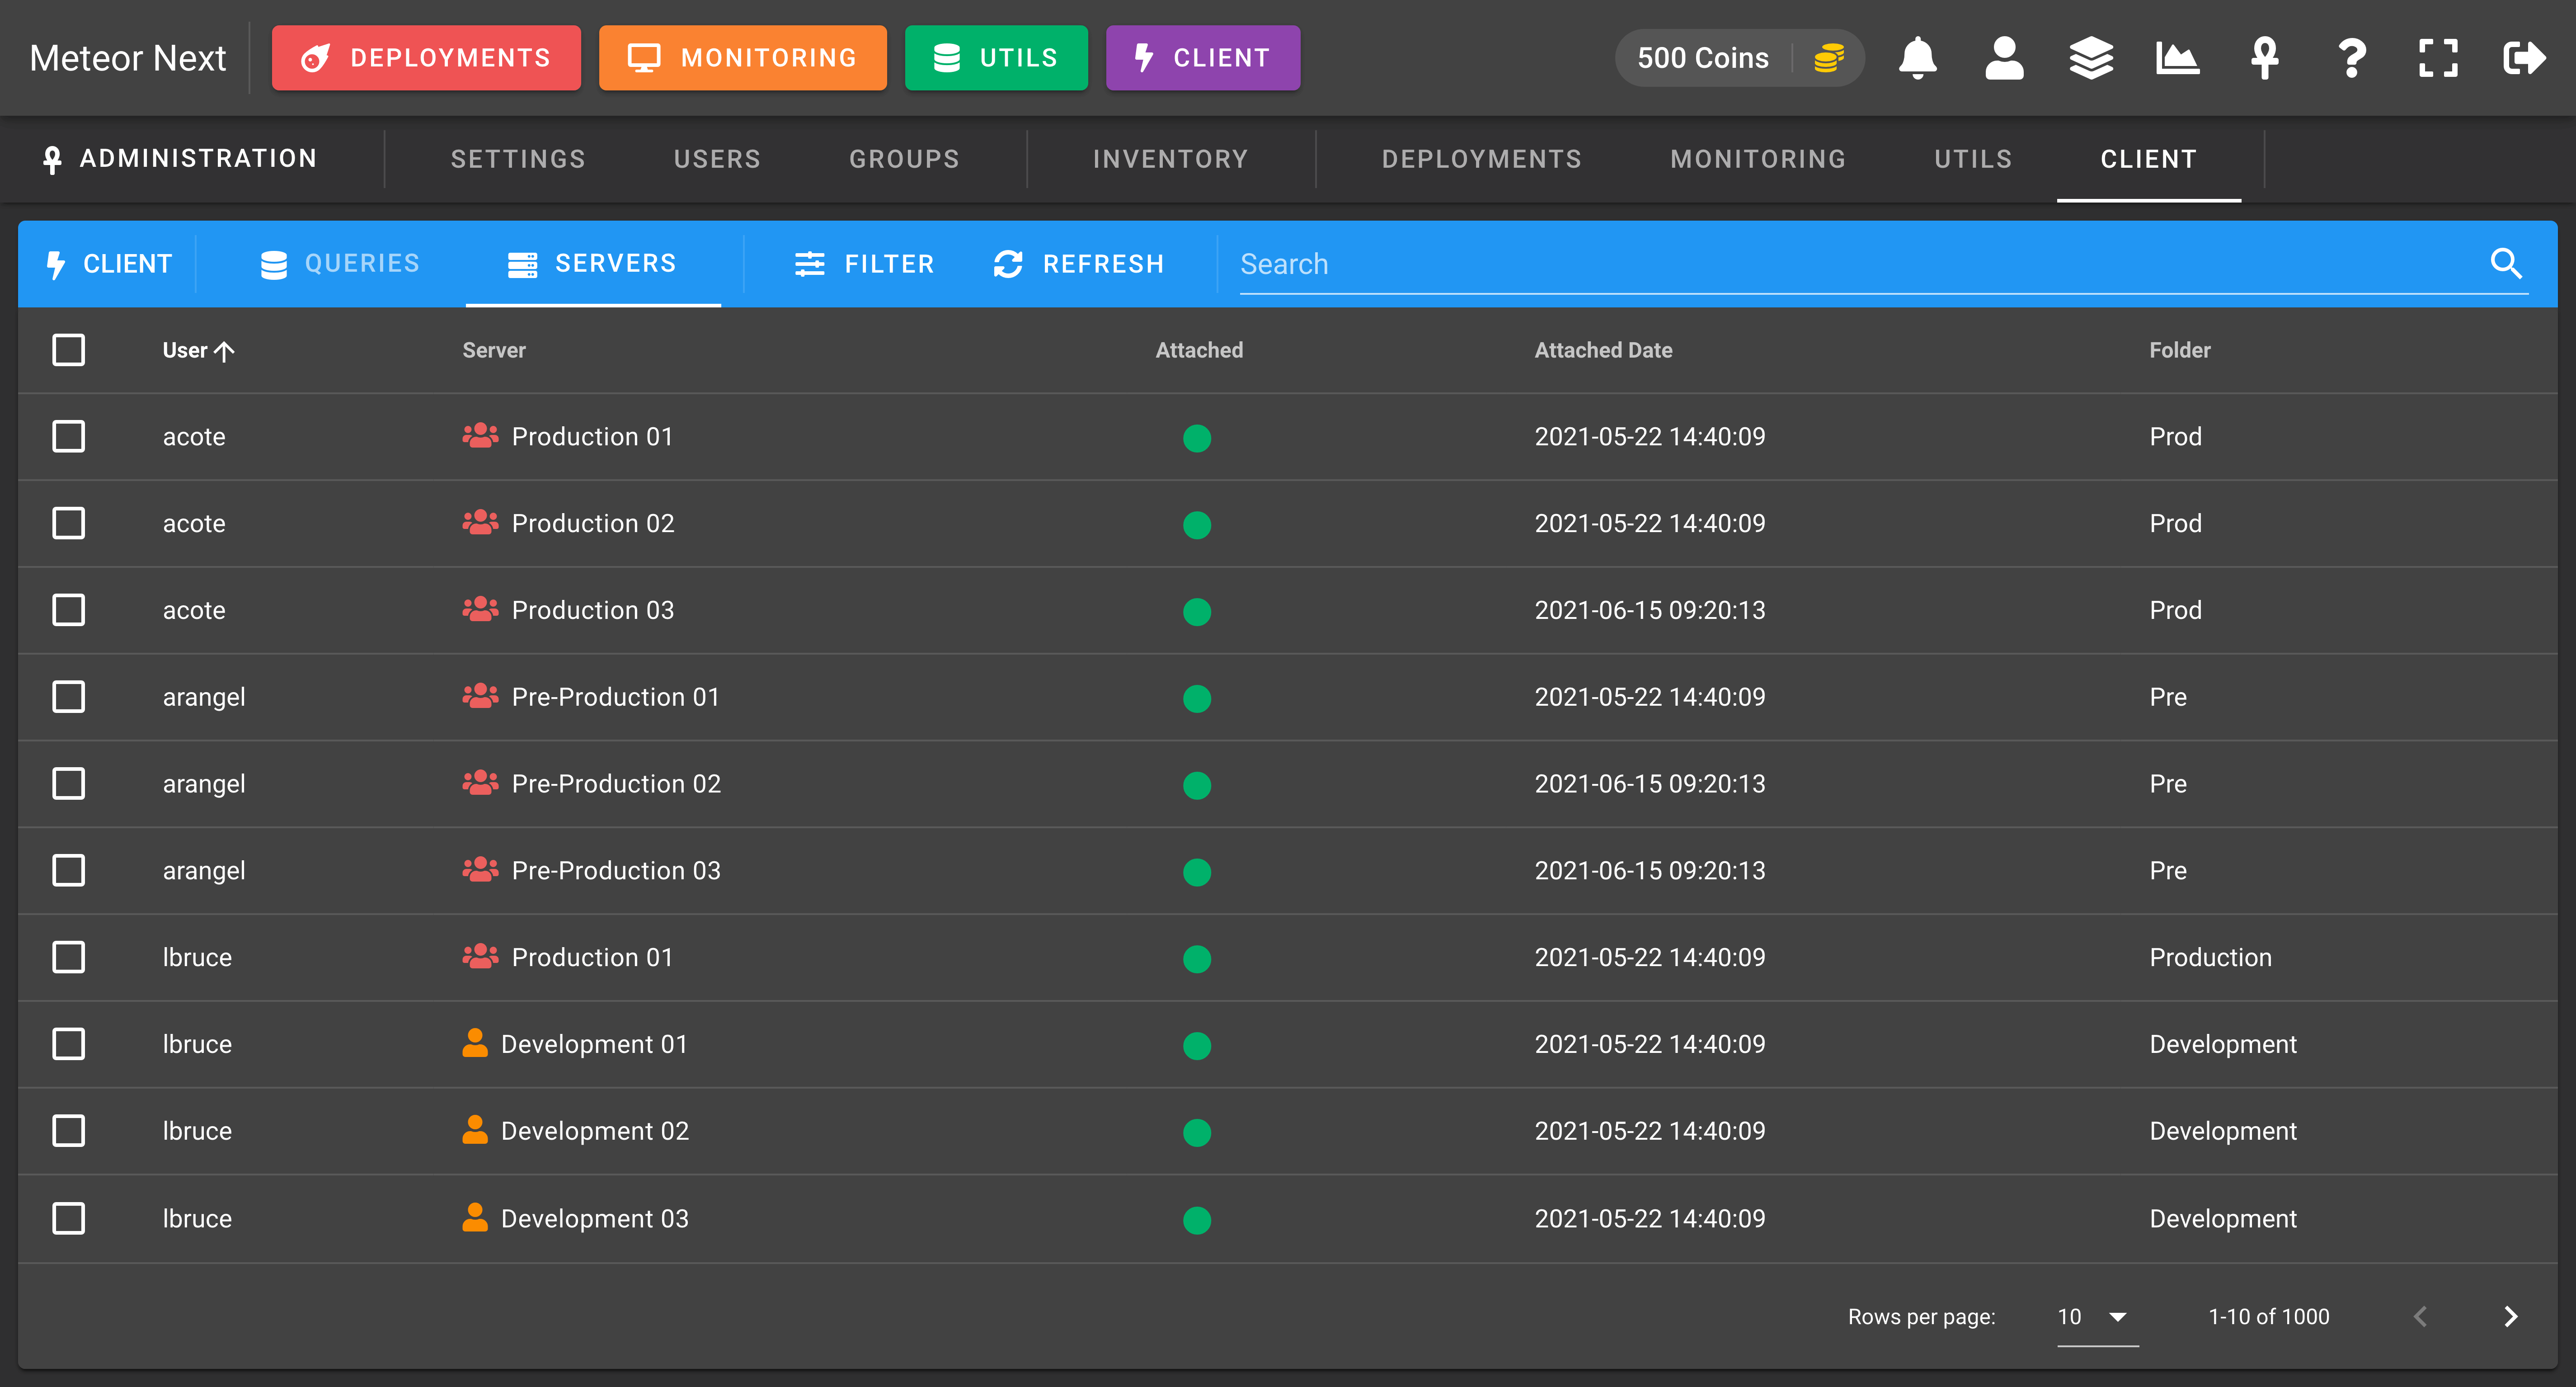Check the lbruce Development 02 row checkbox

pos(68,1131)
